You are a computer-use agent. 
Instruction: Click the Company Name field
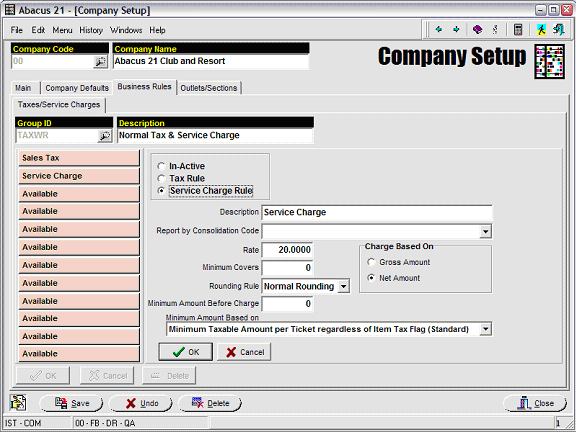point(211,61)
